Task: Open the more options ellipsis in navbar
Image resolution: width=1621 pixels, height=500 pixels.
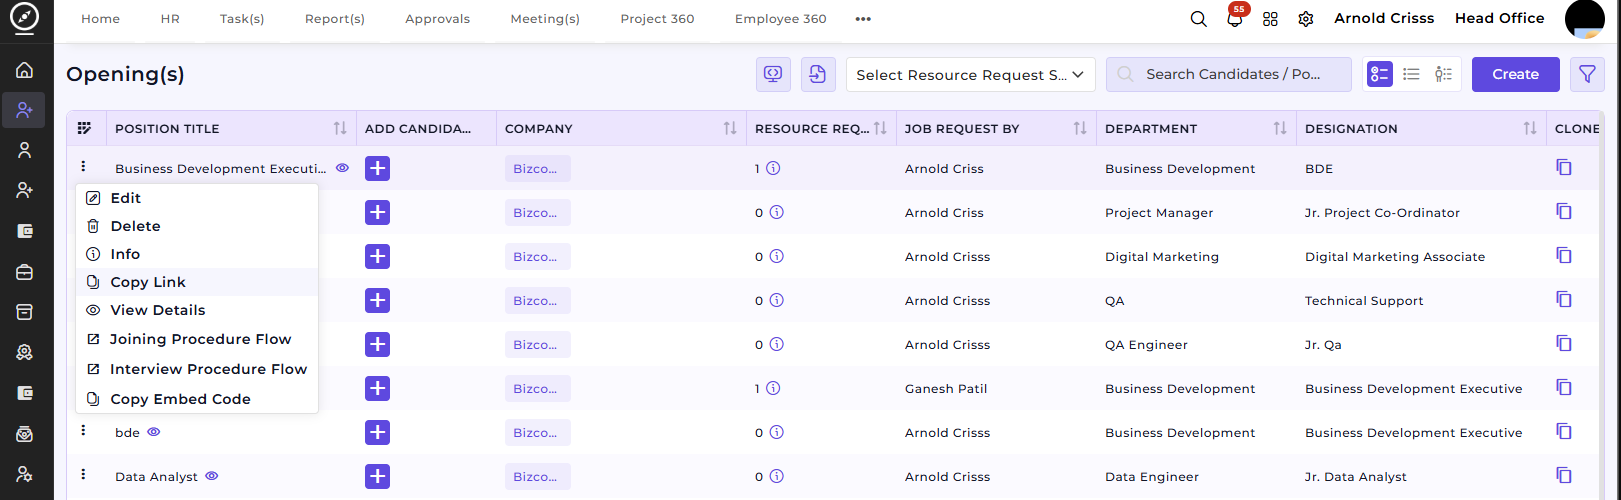Action: coord(863,19)
